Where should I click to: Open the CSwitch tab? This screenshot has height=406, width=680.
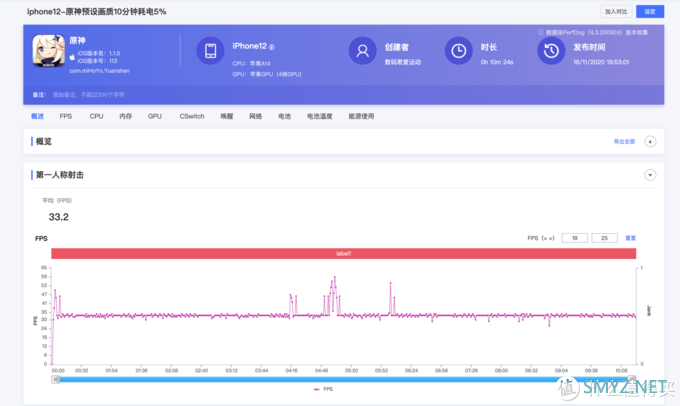tap(192, 116)
